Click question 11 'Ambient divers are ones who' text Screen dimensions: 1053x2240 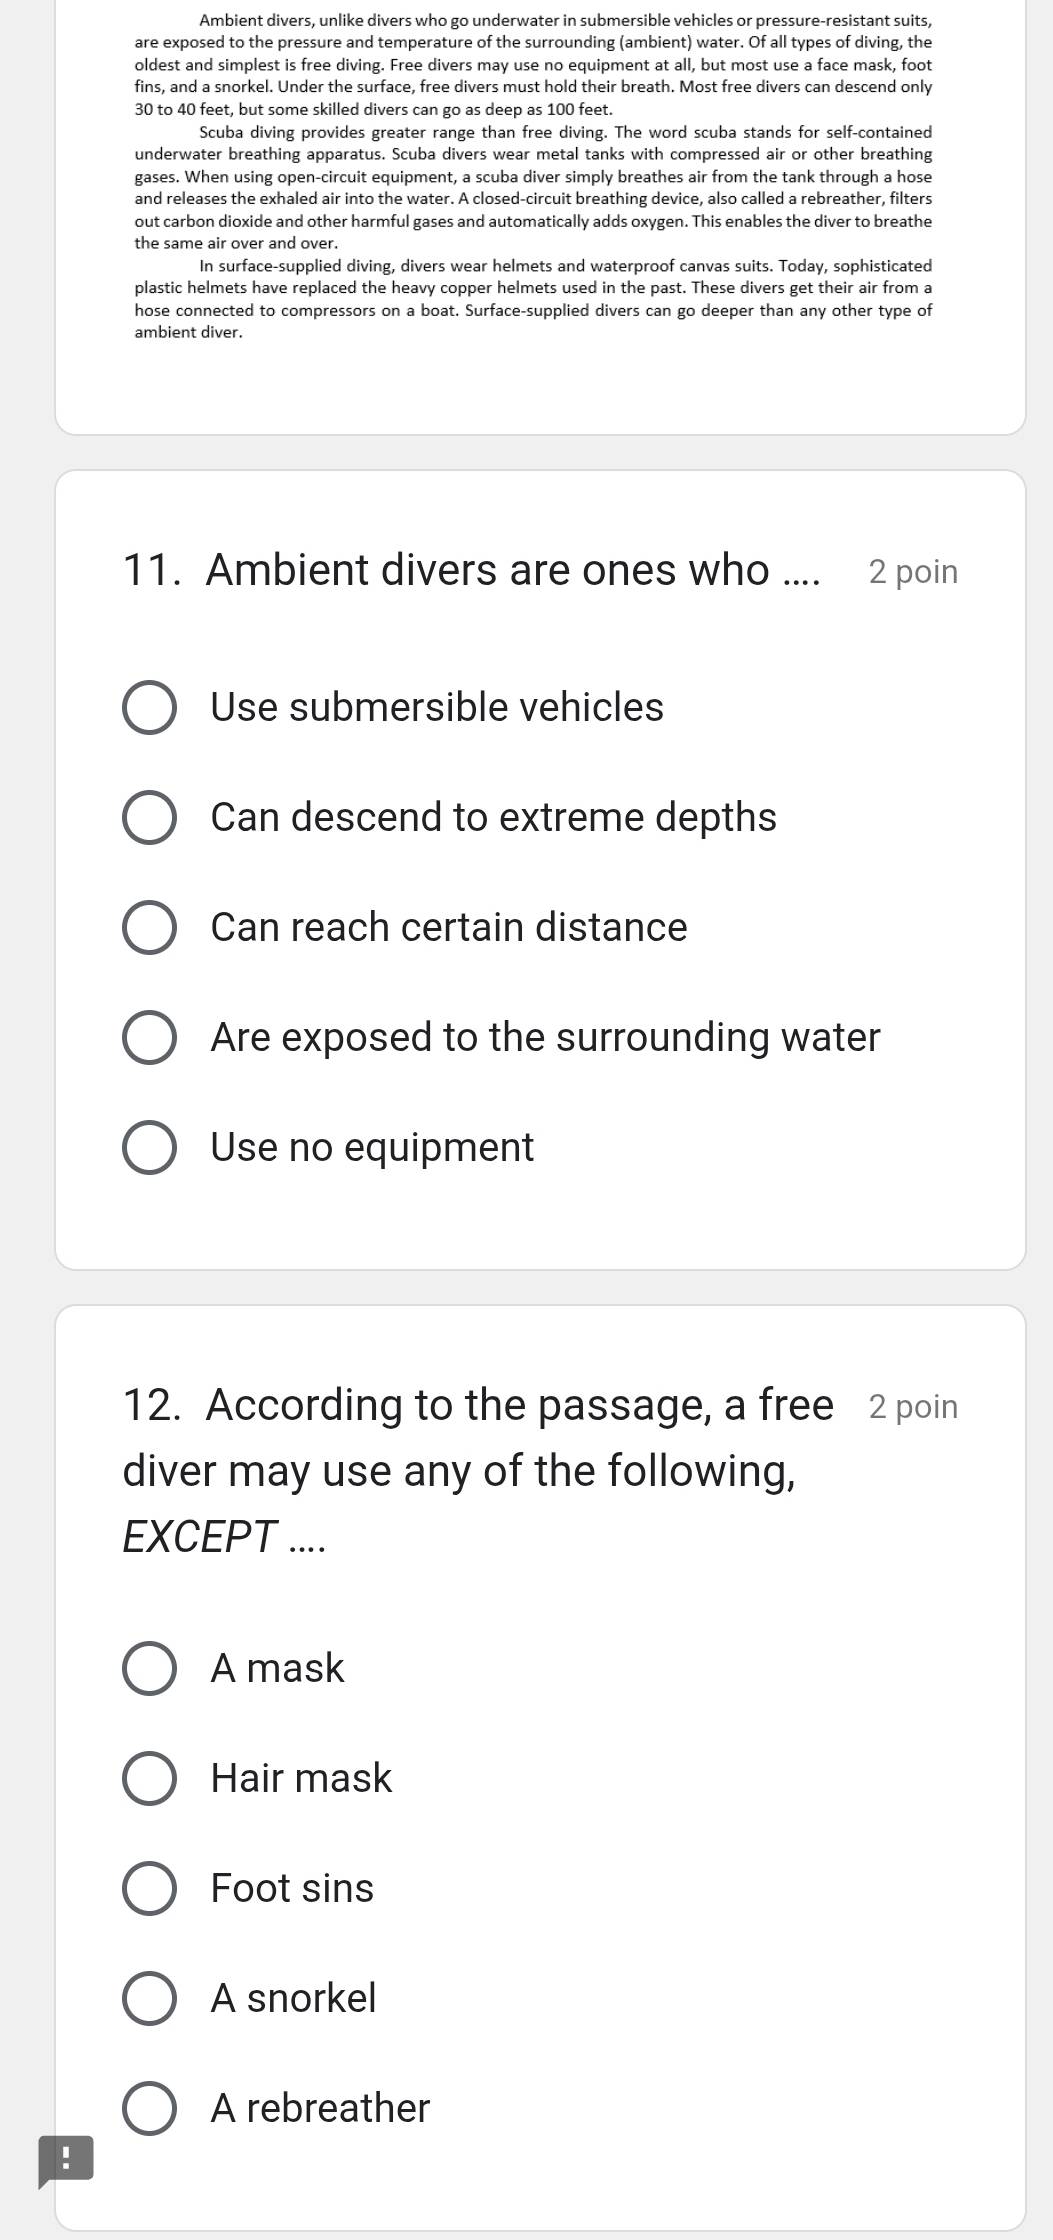tap(470, 570)
